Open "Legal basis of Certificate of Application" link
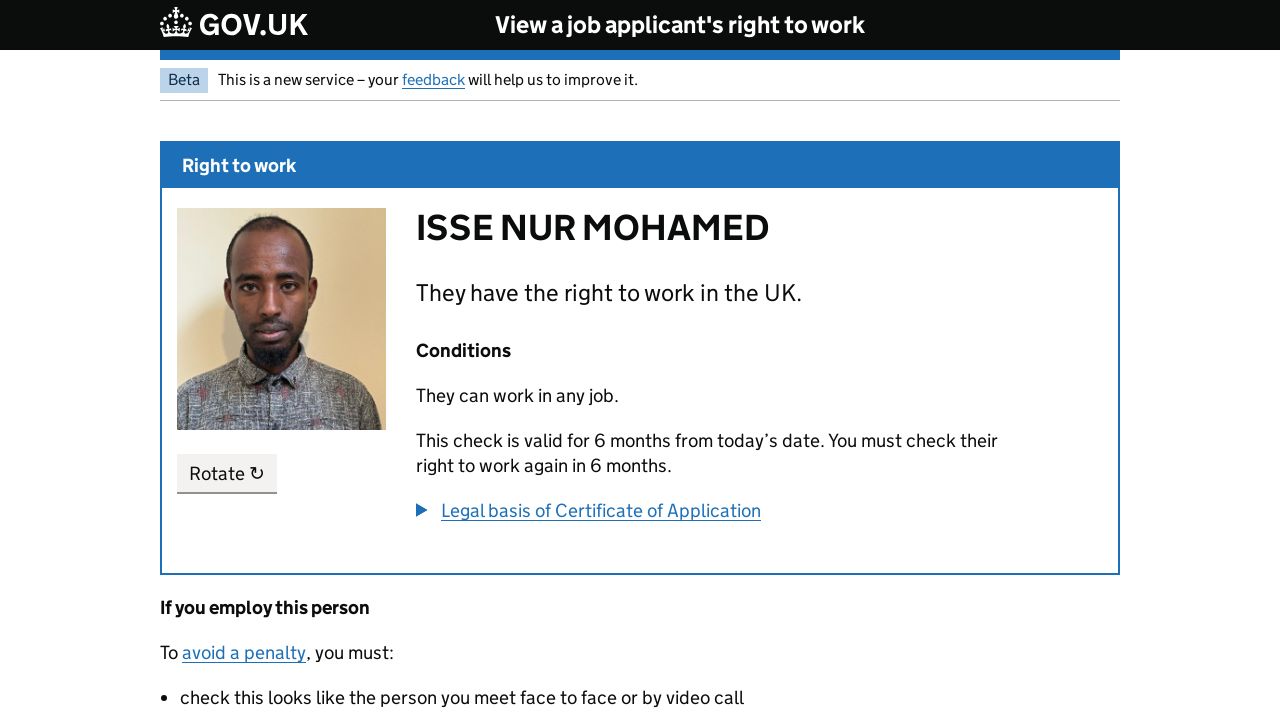Image resolution: width=1280 pixels, height=720 pixels. (600, 511)
